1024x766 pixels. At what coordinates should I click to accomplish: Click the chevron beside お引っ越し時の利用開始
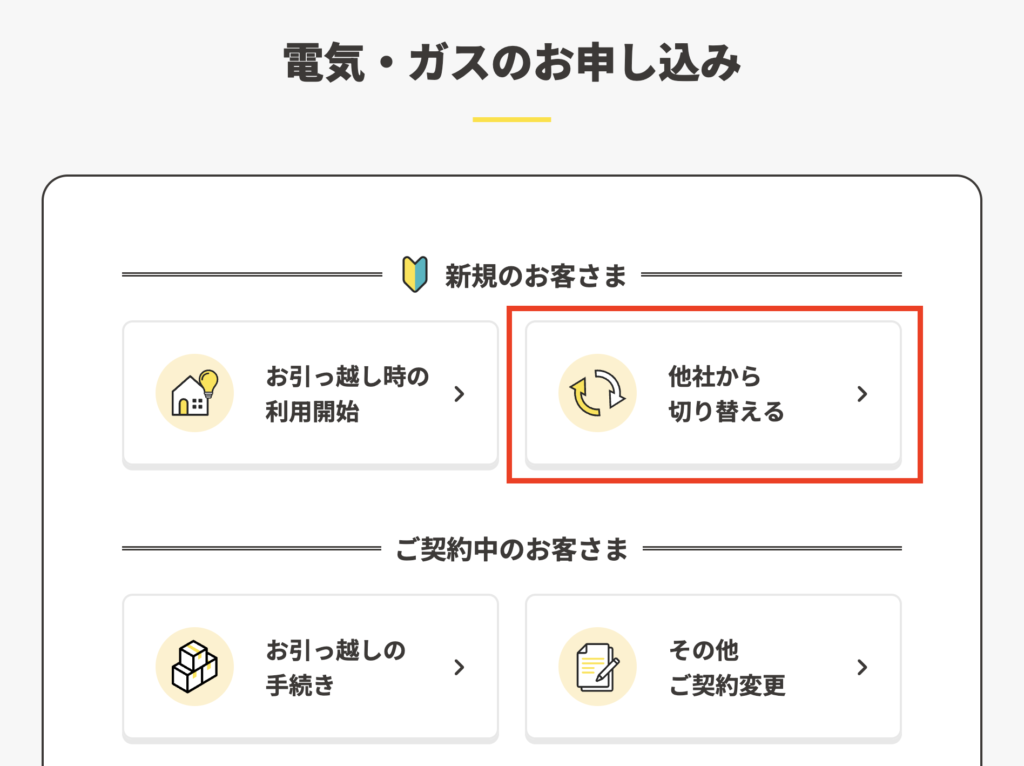coord(459,394)
